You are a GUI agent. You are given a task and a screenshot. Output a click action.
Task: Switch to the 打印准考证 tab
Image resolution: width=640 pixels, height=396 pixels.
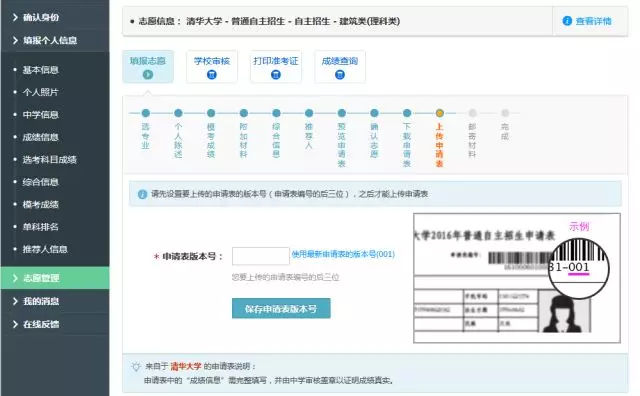276,67
